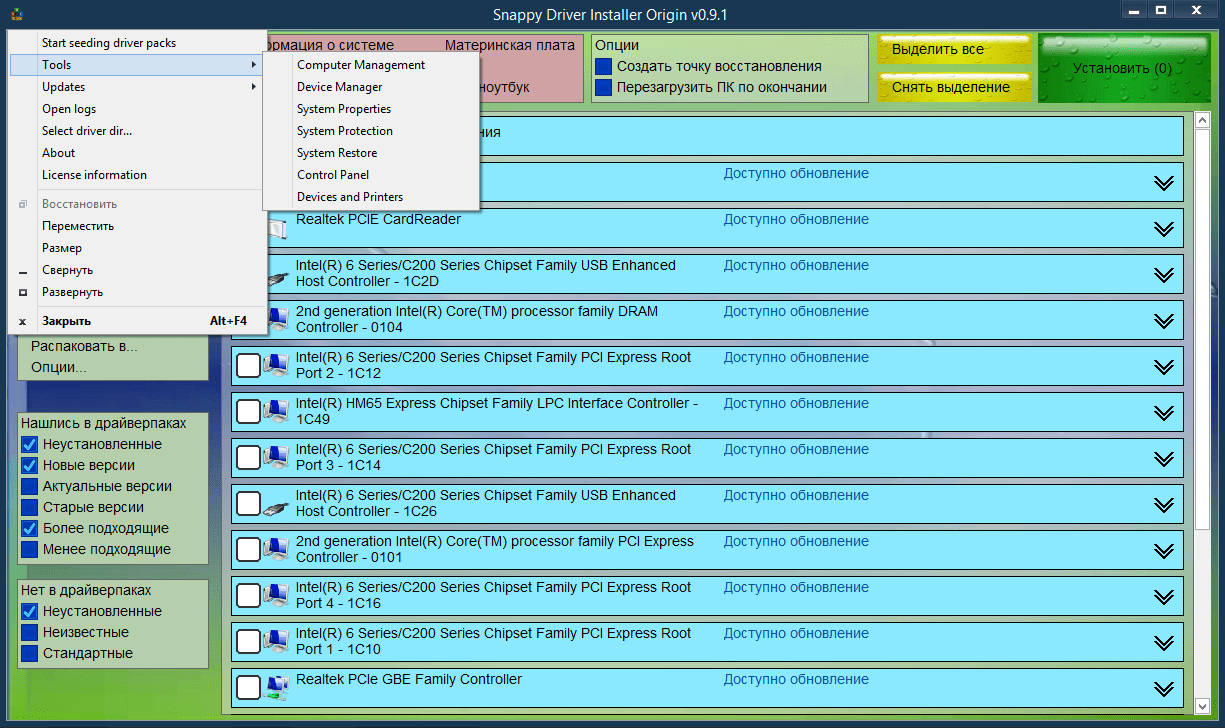
Task: Click the device icon for DRAM Controller 0104
Action: pyautogui.click(x=277, y=319)
